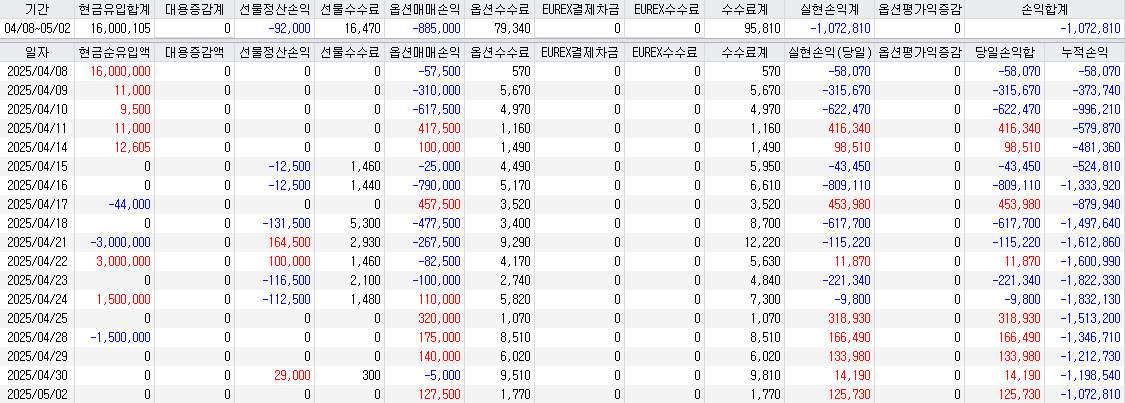Select the 2025/05/02 date cell
Viewport: 1125px width, 403px height.
[36, 394]
